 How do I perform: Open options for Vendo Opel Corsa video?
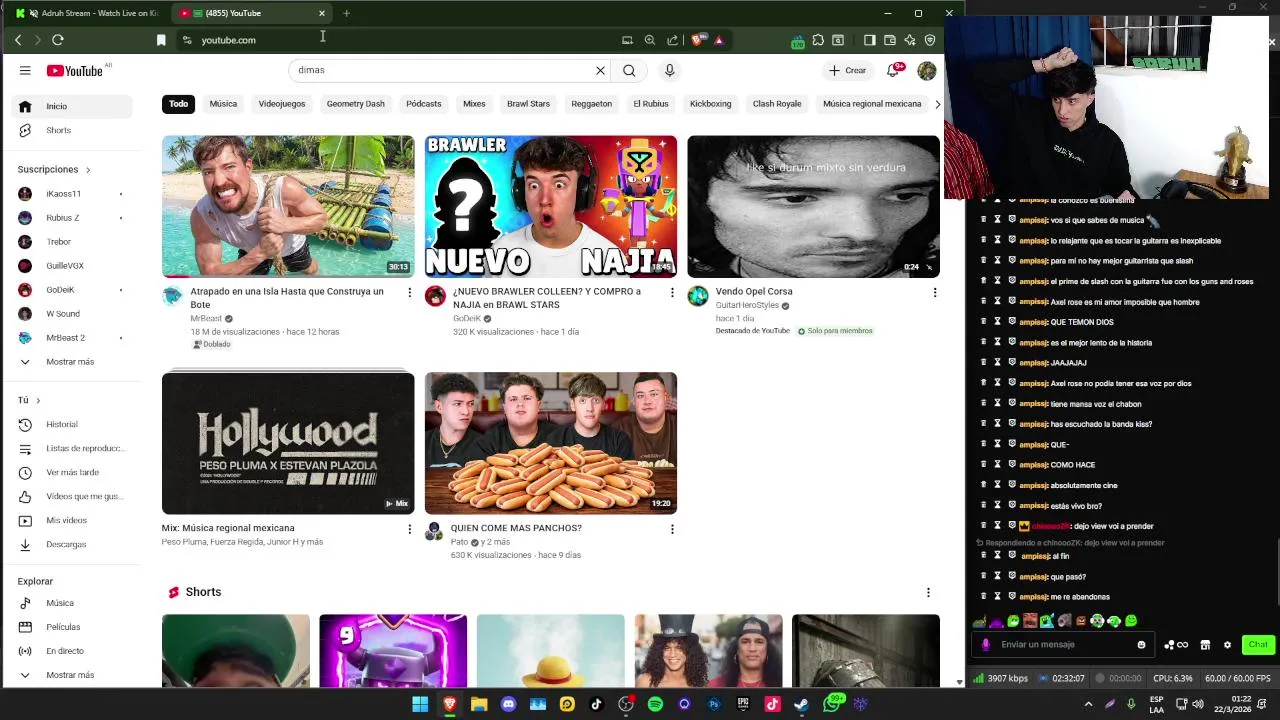tap(934, 292)
